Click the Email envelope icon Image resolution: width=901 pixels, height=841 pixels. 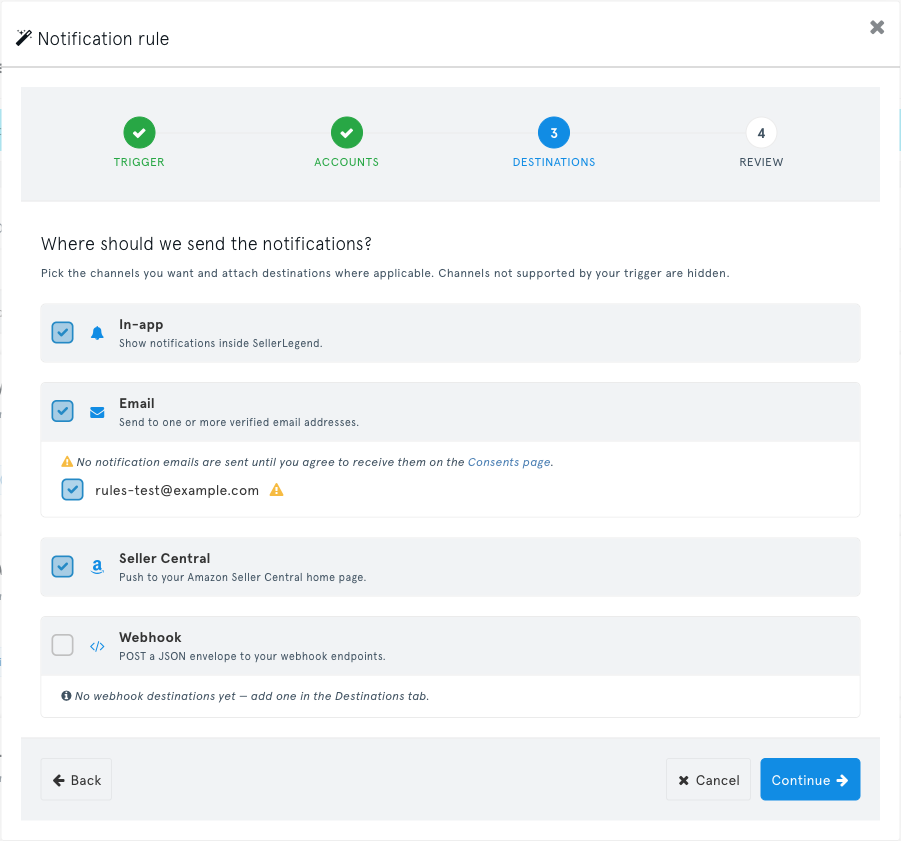(x=97, y=412)
